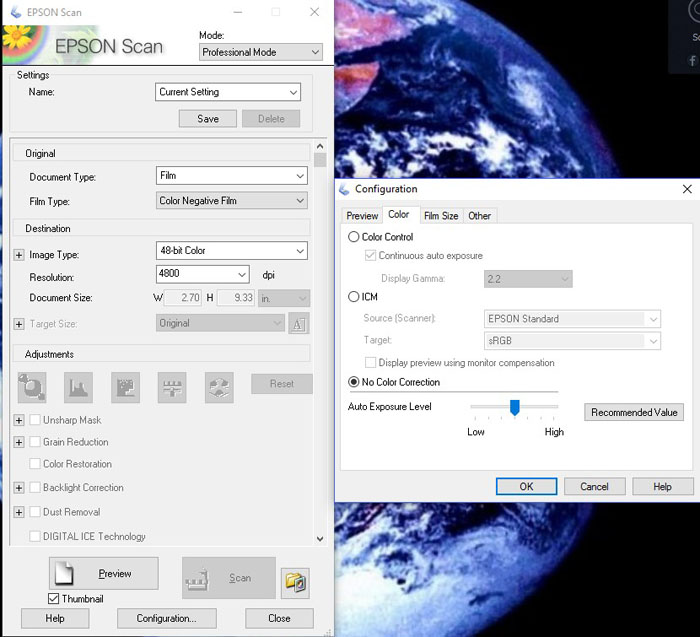This screenshot has height=637, width=700.
Task: Toggle the Thumbnail checkbox
Action: pyautogui.click(x=53, y=598)
